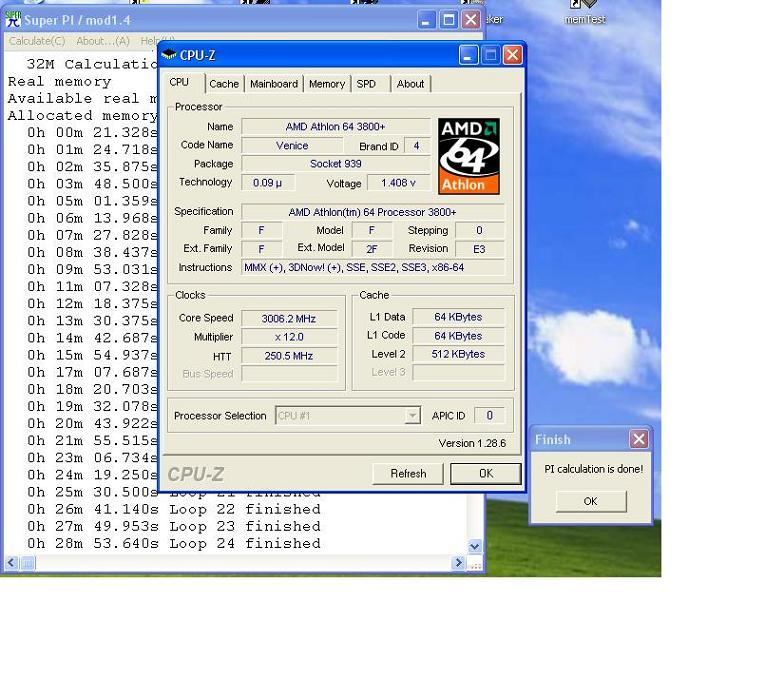Click the horizontal scrollbar thumb in Super PI
Screen dimensions: 765x680
27,563
